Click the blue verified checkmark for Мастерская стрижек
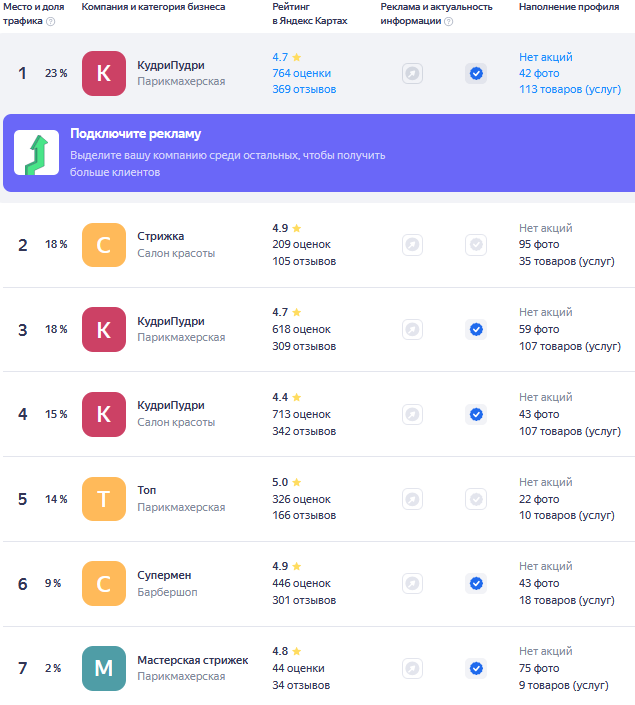635x705 pixels. coord(476,669)
